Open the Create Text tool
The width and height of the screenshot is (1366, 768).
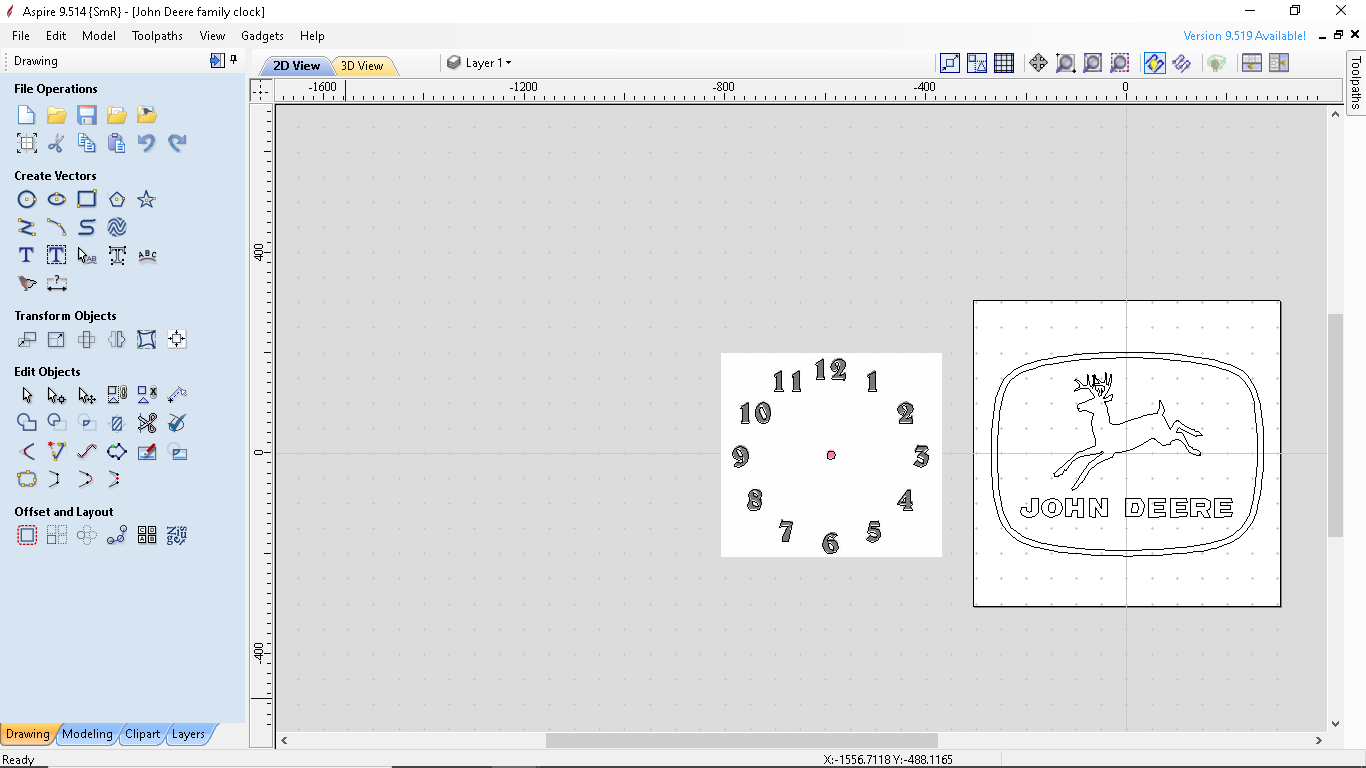click(26, 255)
